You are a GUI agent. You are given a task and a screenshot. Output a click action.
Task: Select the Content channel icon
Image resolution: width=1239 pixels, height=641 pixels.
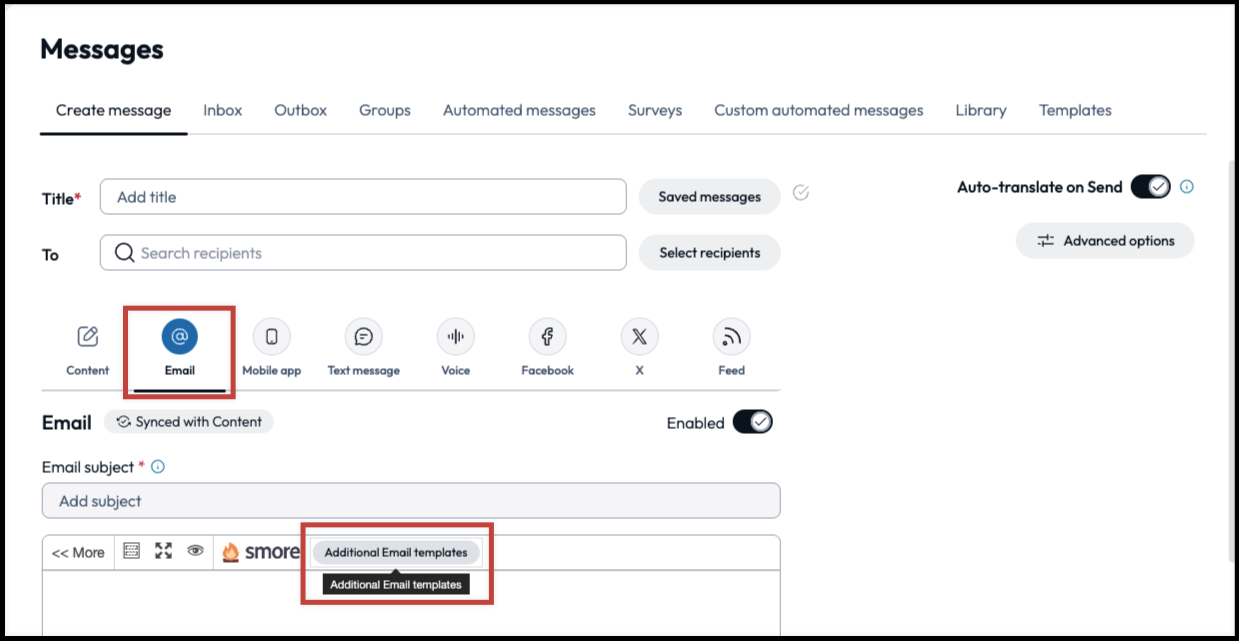pos(88,337)
